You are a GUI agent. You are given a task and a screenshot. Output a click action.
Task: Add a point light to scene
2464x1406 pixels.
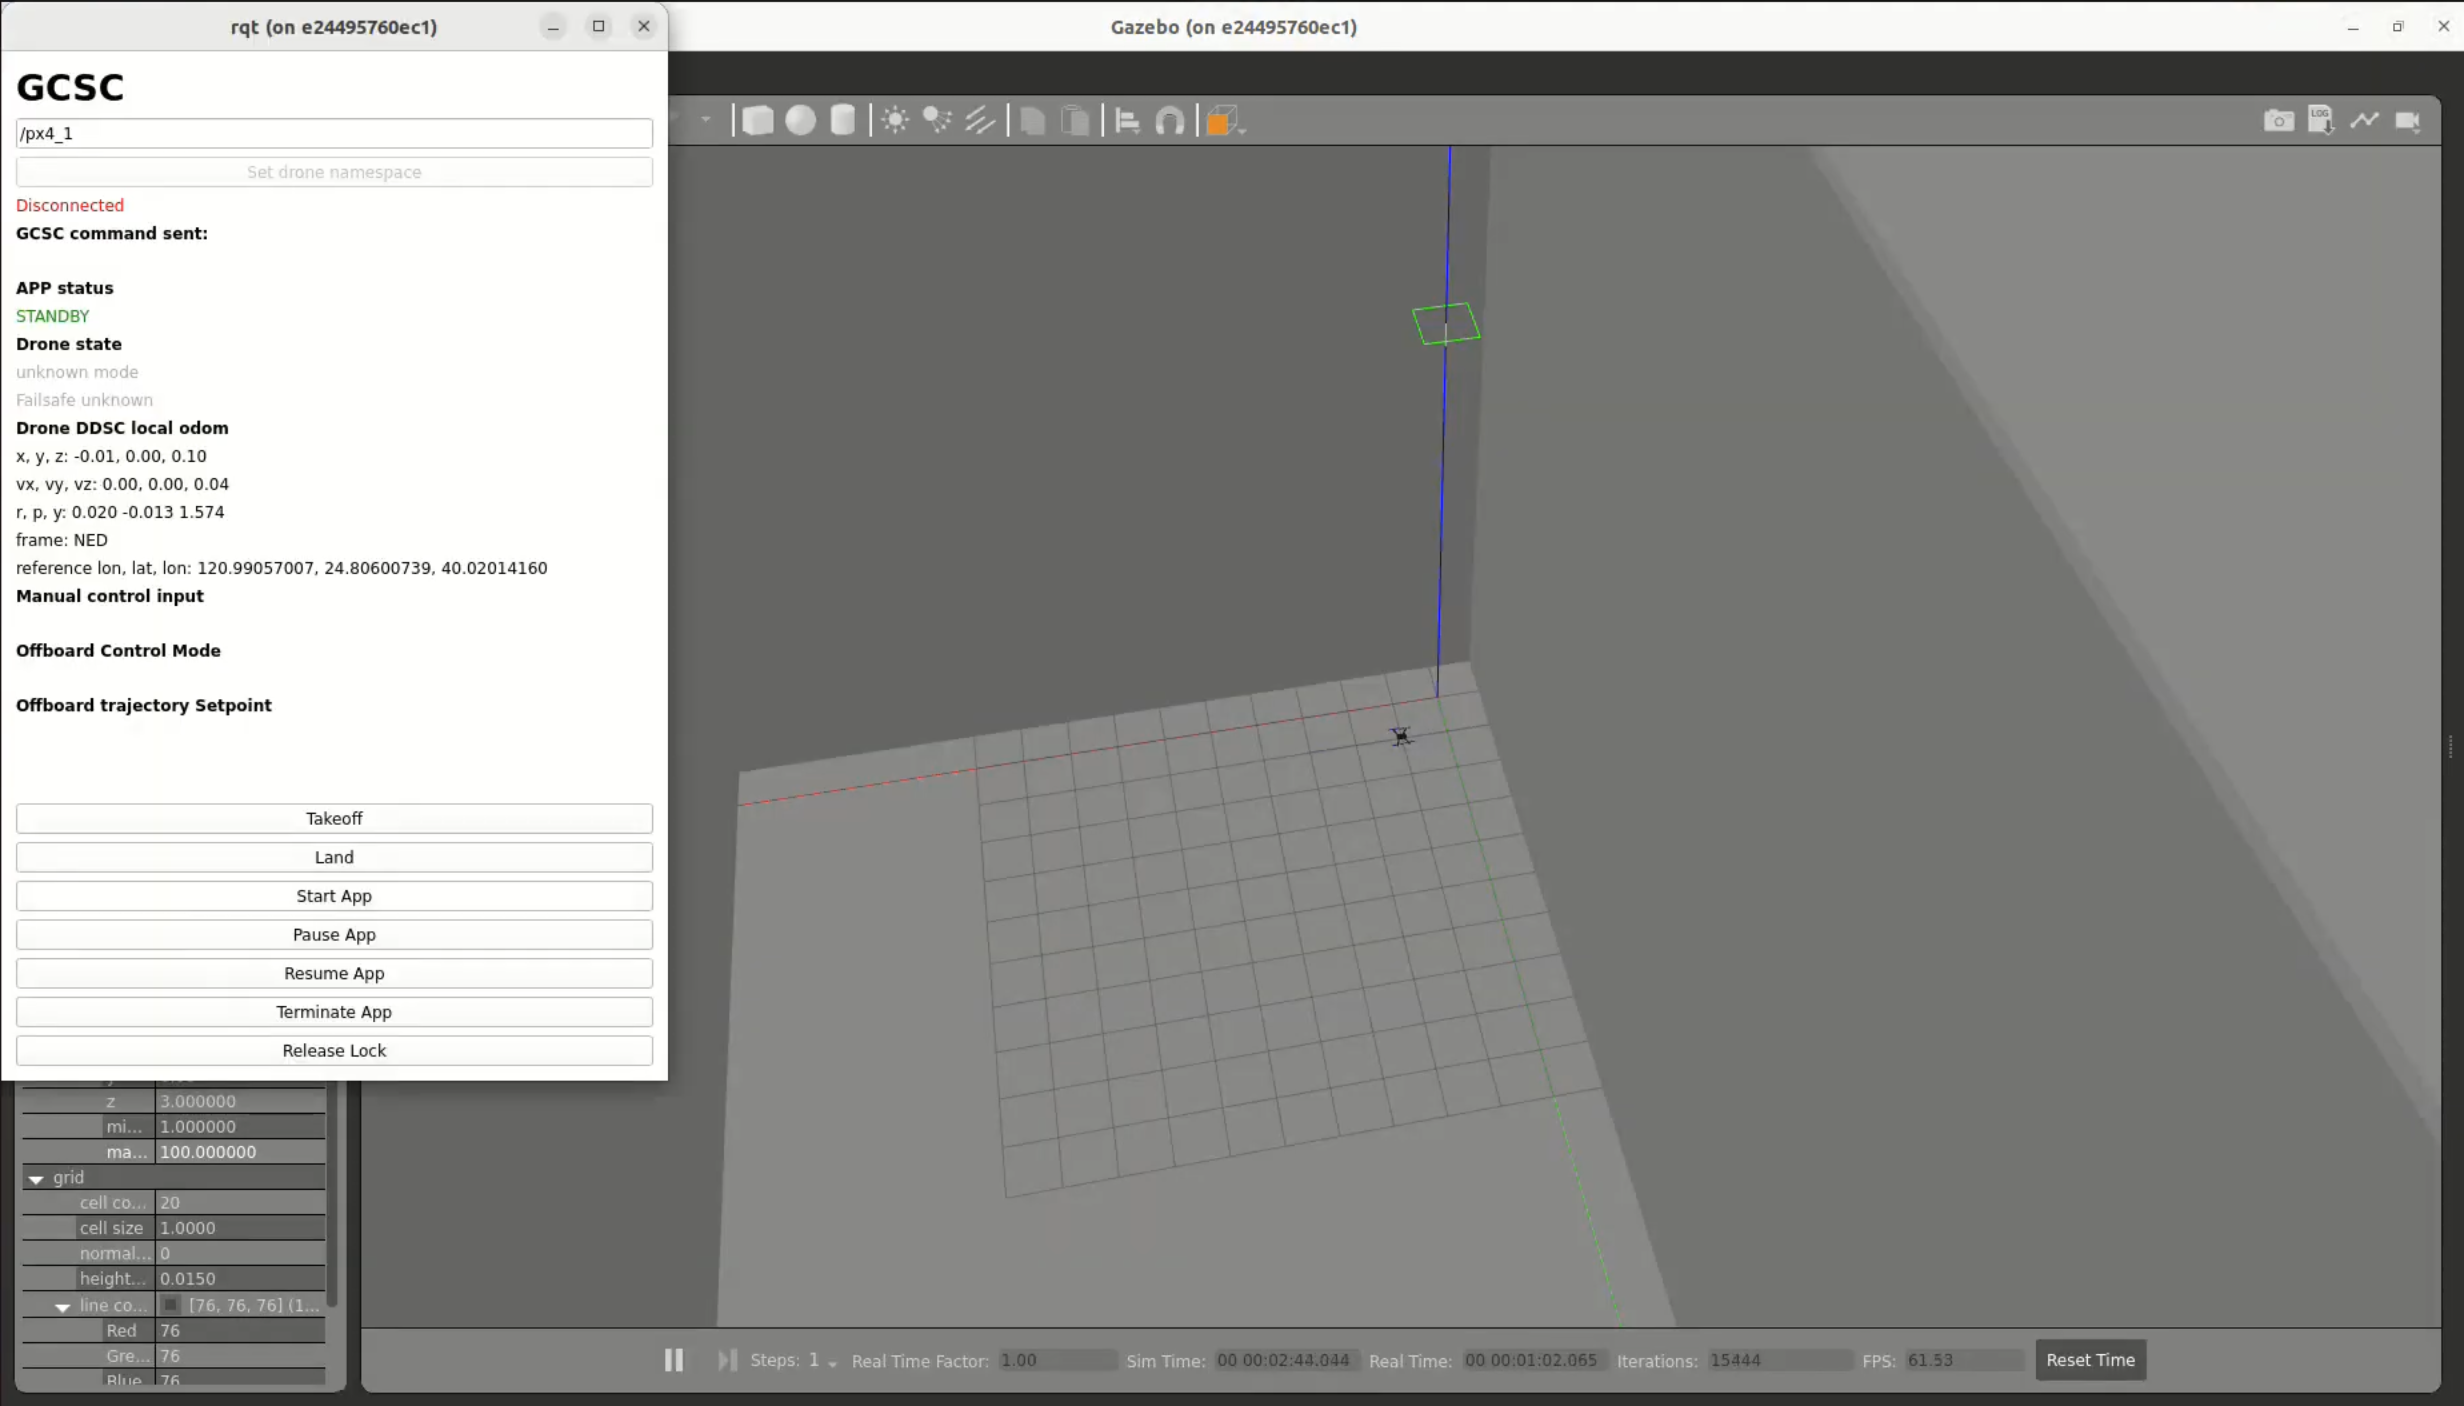click(x=895, y=121)
